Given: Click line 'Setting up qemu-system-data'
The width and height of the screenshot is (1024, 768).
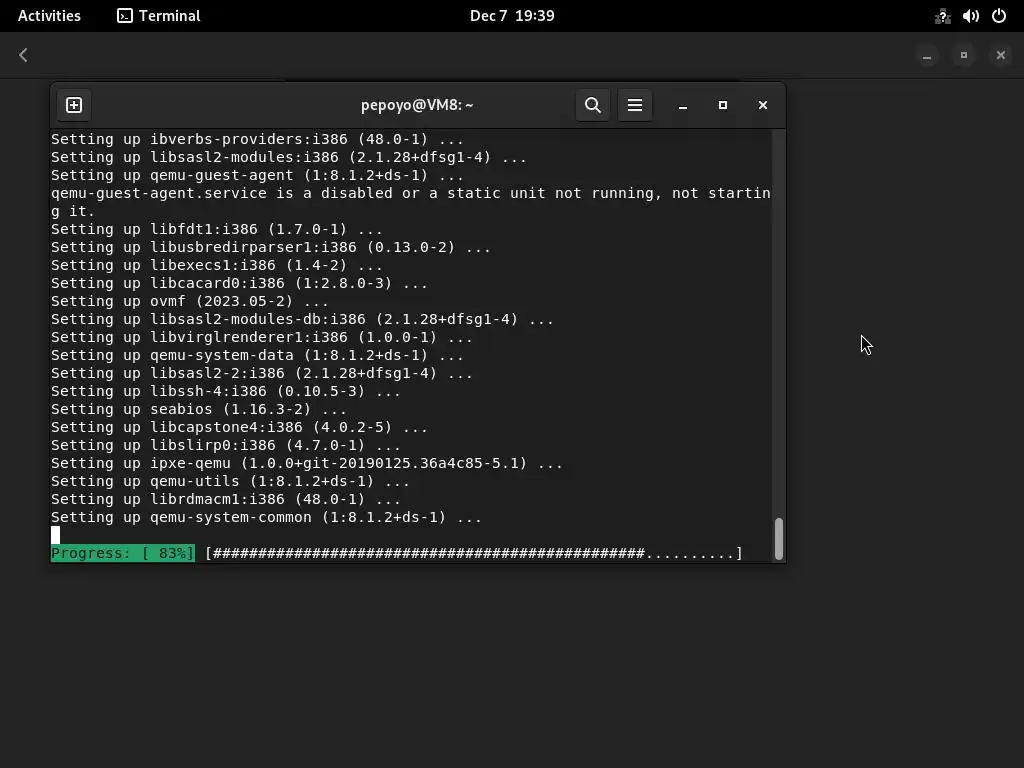Looking at the screenshot, I should tap(257, 355).
